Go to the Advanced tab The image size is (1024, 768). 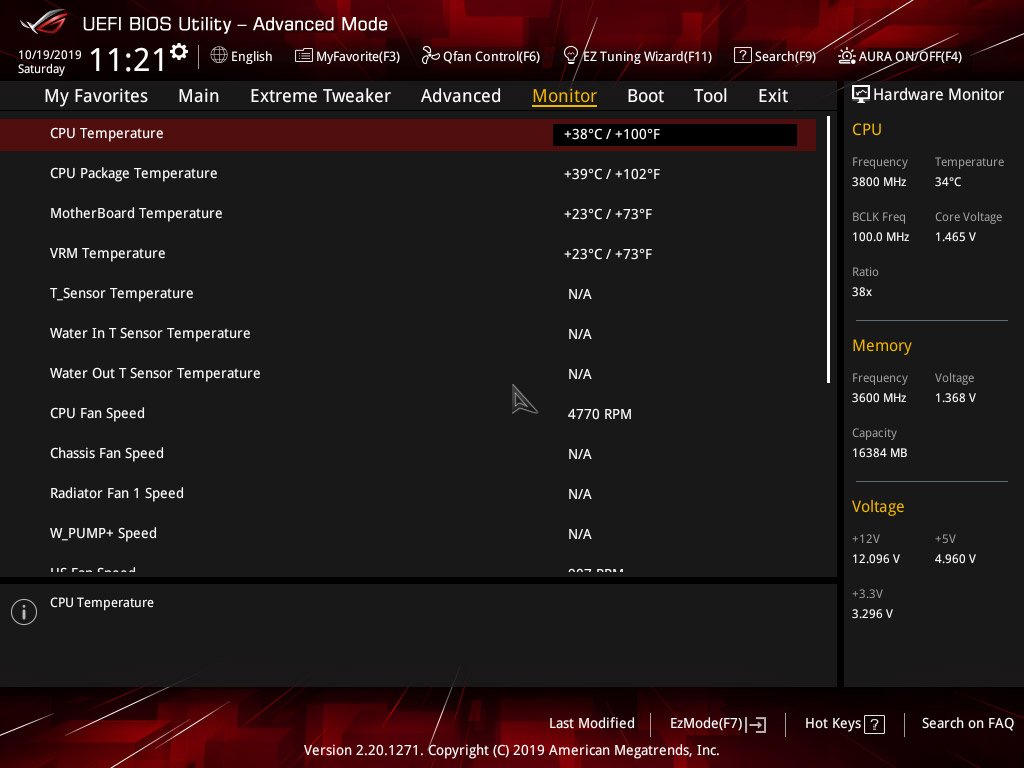[x=460, y=96]
